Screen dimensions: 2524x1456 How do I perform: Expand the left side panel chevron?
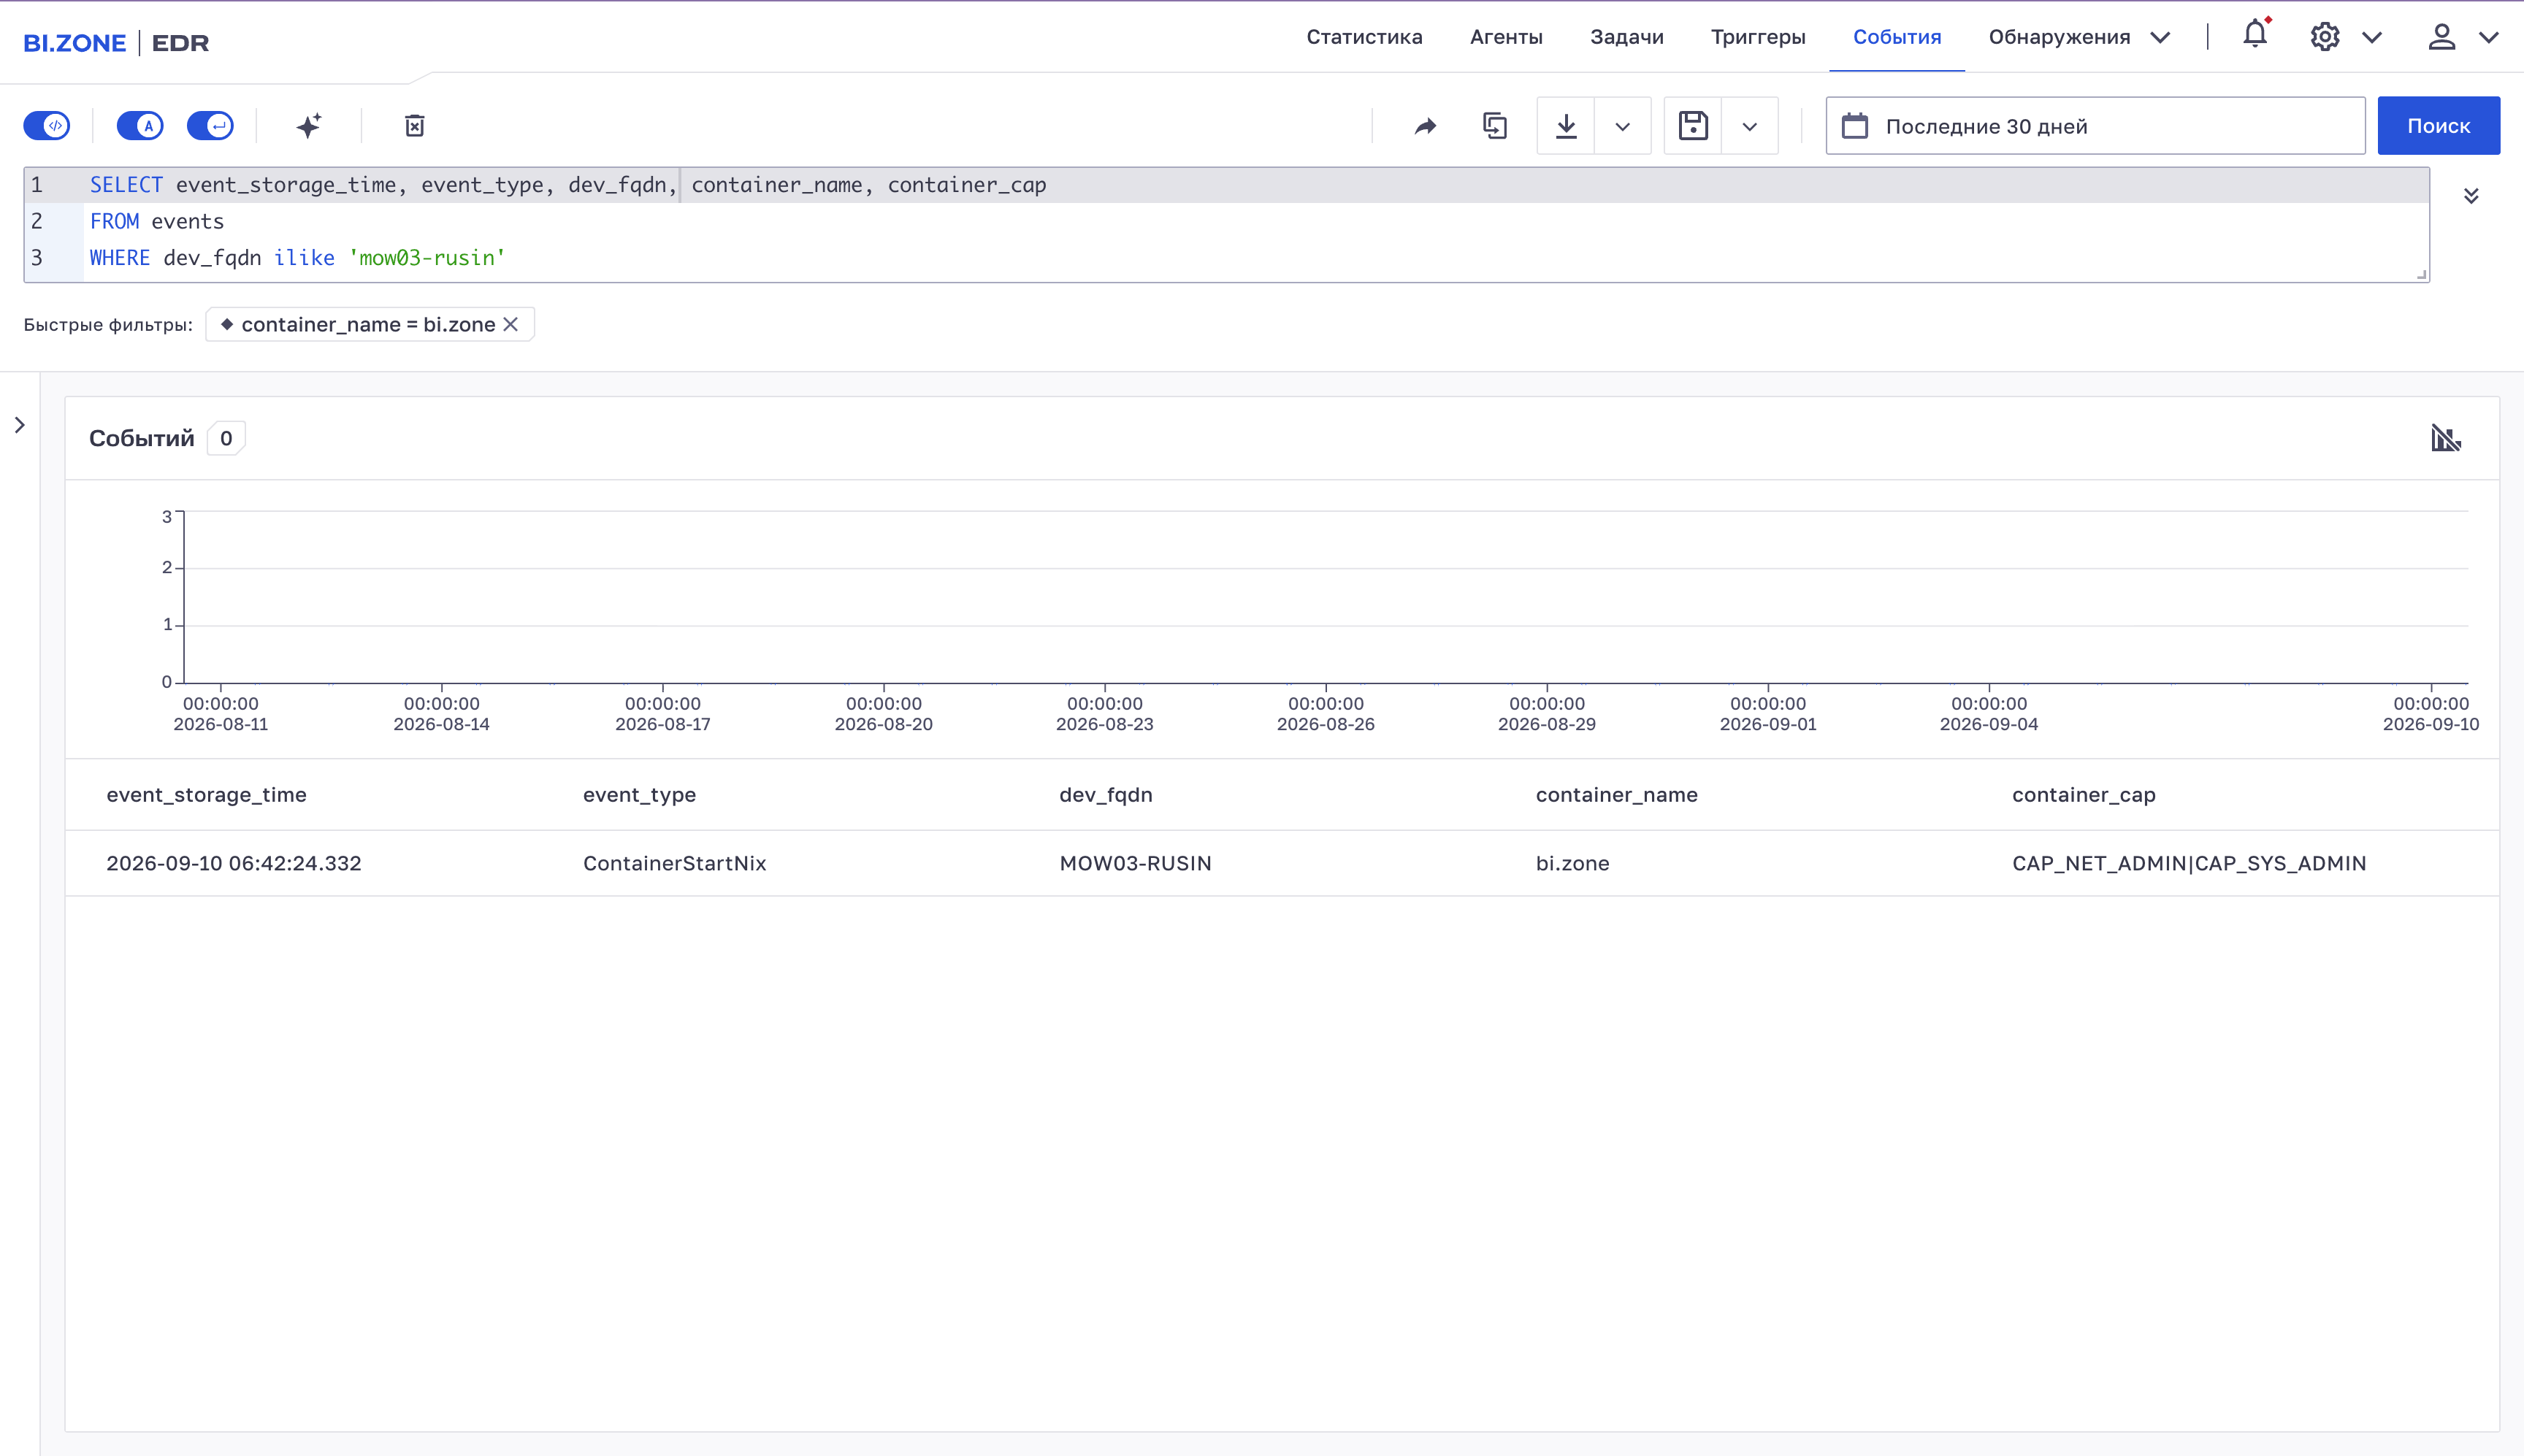click(x=19, y=425)
